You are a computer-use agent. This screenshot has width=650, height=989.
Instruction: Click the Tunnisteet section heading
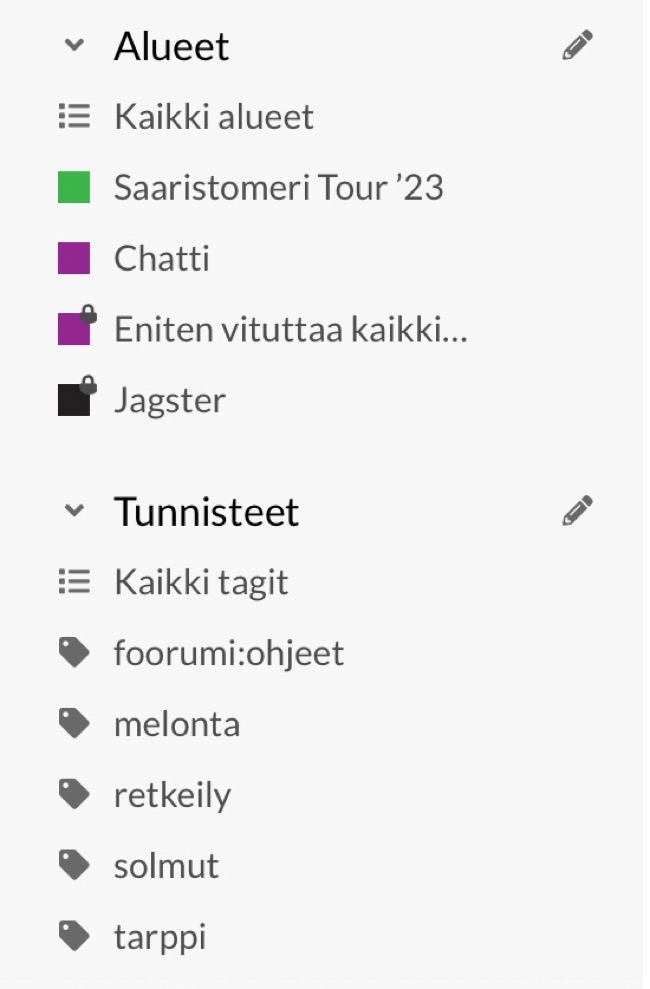pos(206,511)
